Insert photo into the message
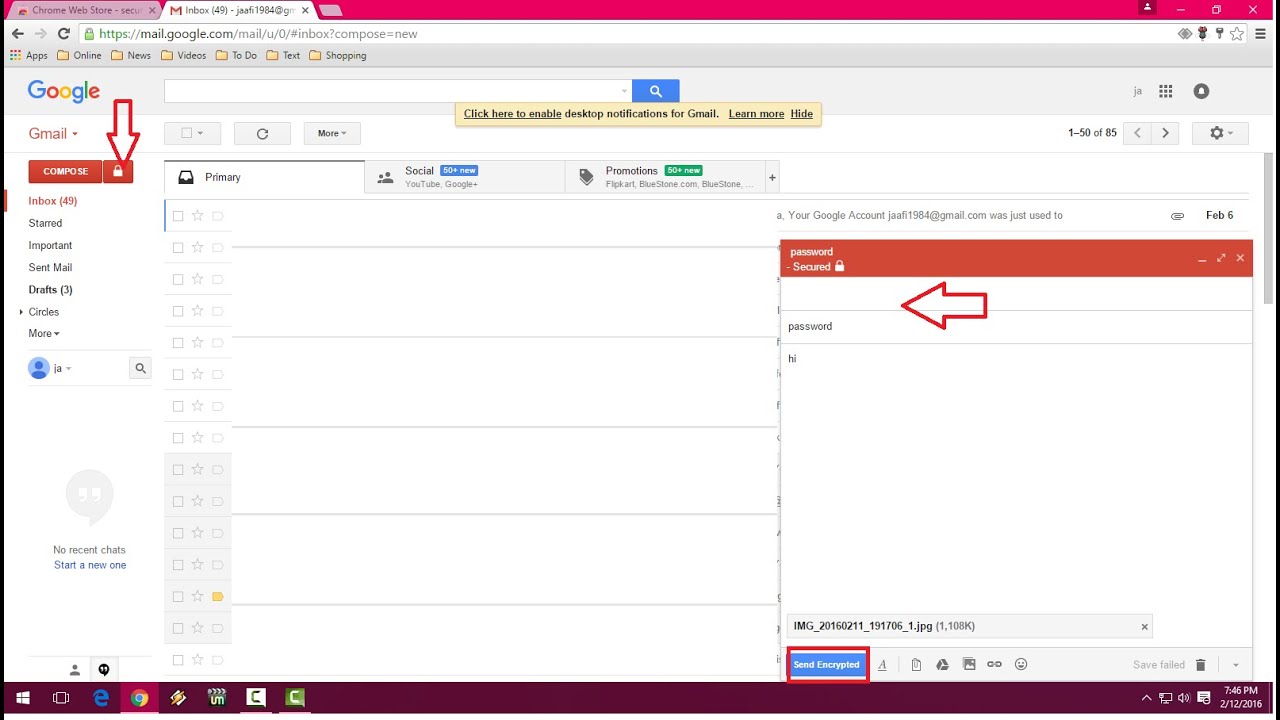The width and height of the screenshot is (1280, 720). click(x=969, y=665)
